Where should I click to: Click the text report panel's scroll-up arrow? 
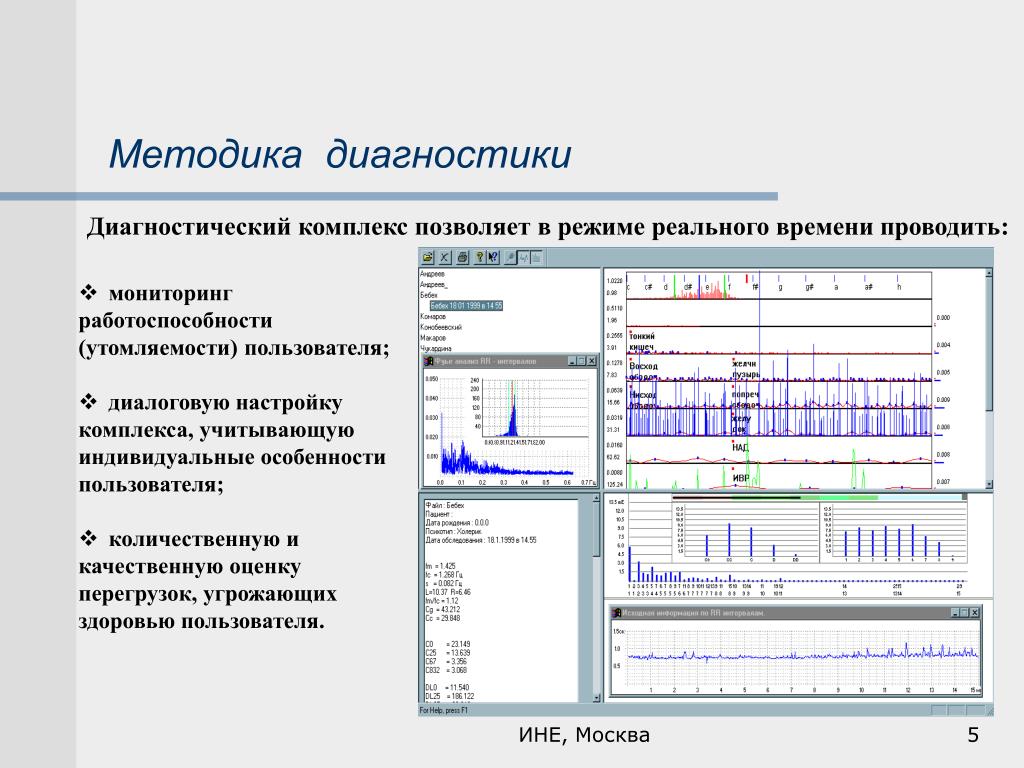point(596,498)
